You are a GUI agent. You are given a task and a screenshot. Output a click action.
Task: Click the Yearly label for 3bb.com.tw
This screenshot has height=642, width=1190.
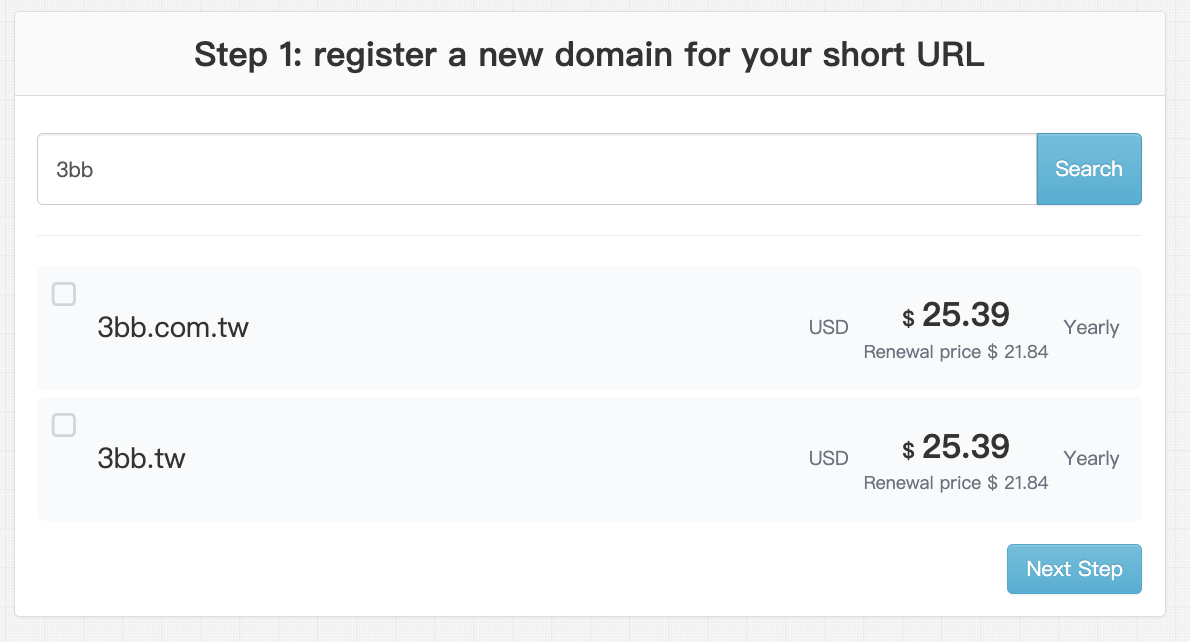coord(1091,328)
